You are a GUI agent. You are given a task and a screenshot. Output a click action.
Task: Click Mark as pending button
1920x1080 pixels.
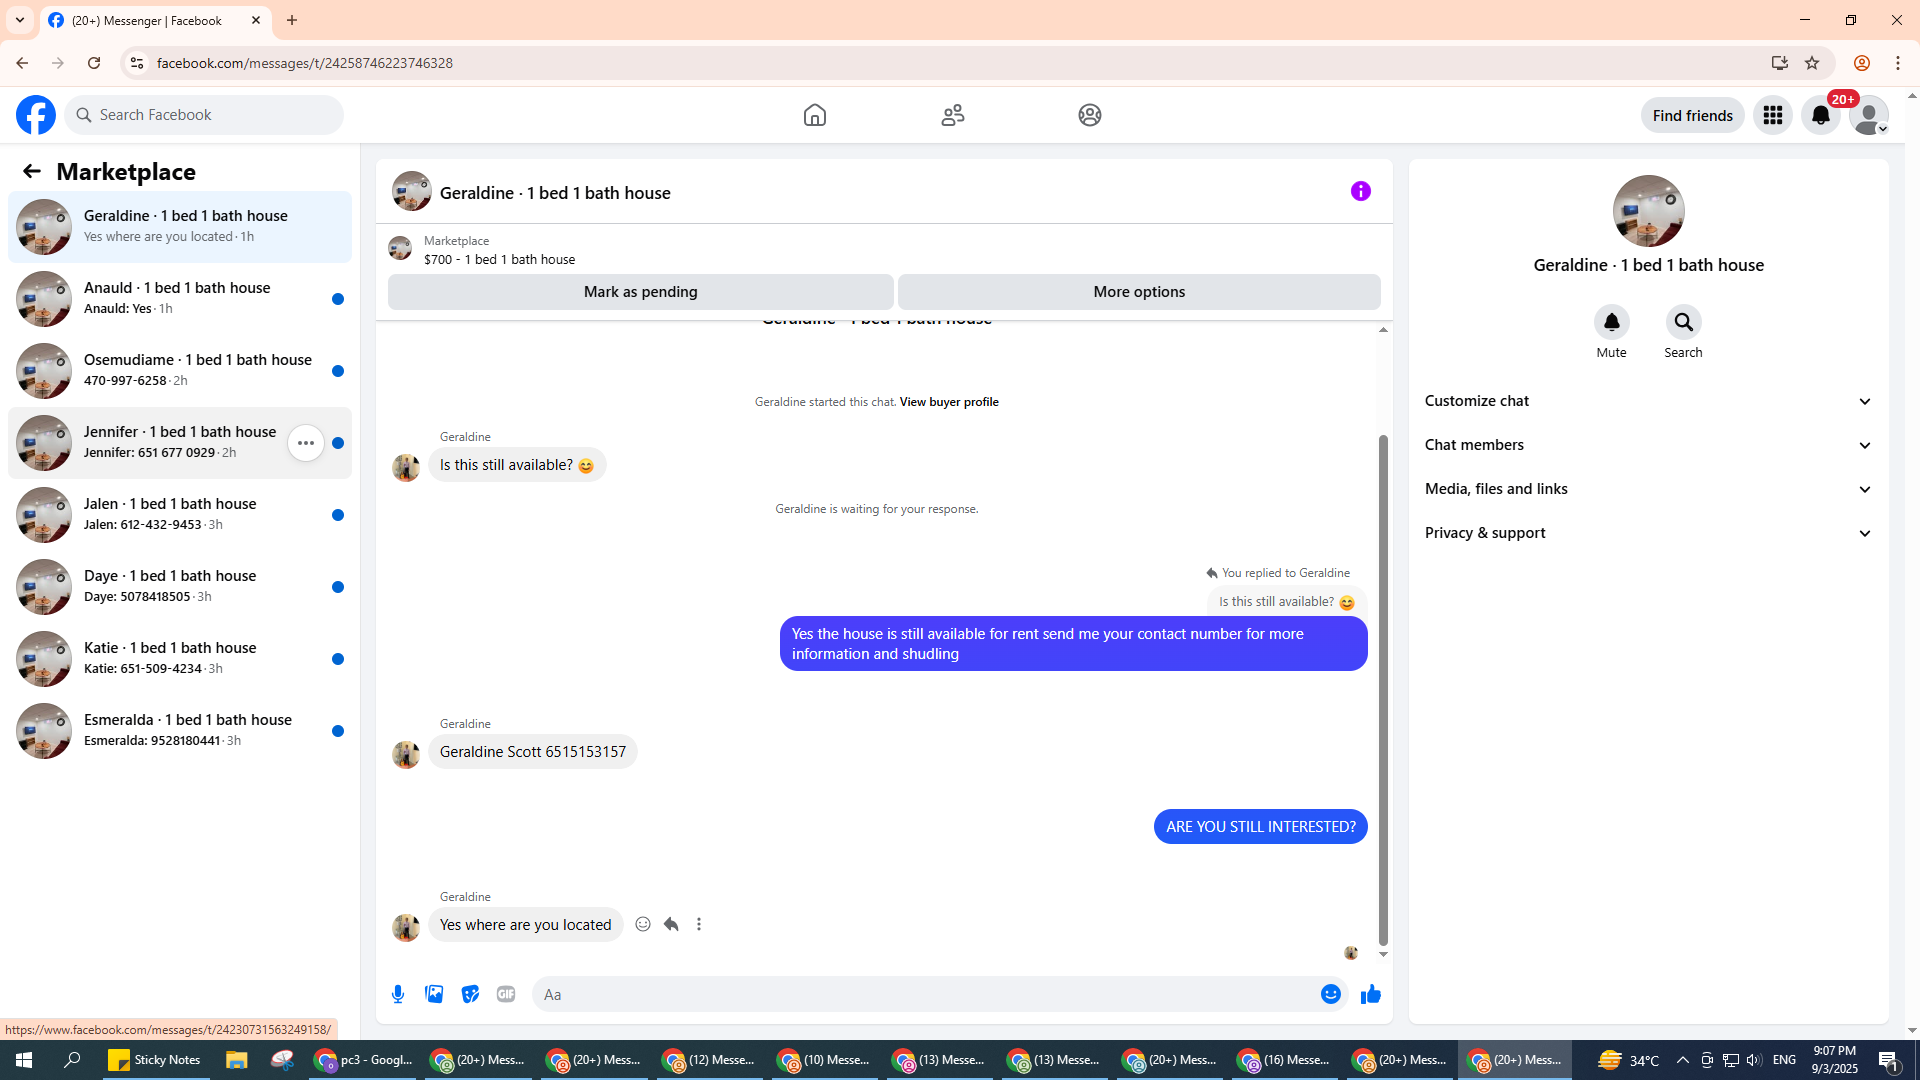click(x=641, y=292)
